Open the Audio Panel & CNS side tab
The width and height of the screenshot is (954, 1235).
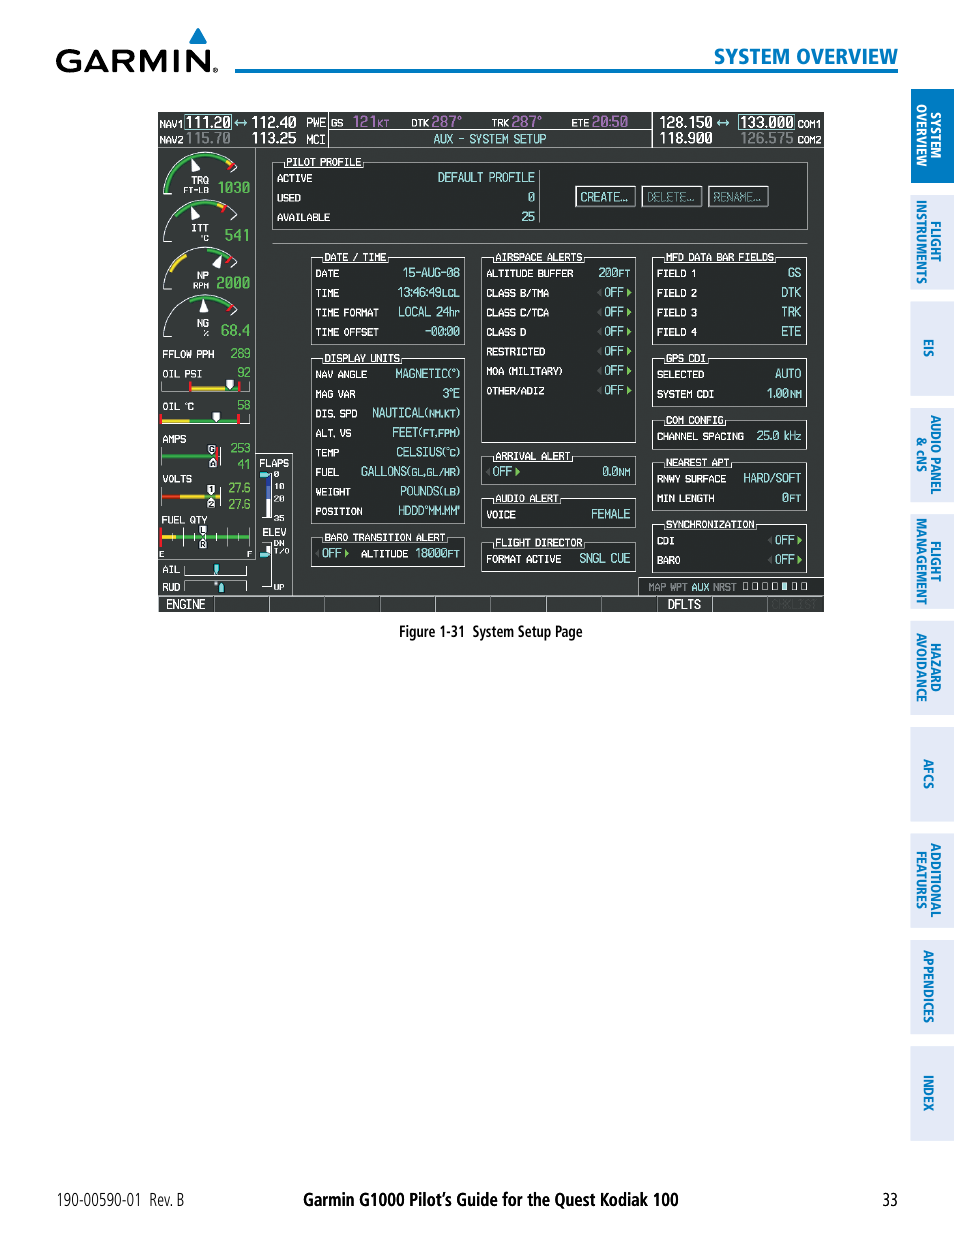click(932, 455)
